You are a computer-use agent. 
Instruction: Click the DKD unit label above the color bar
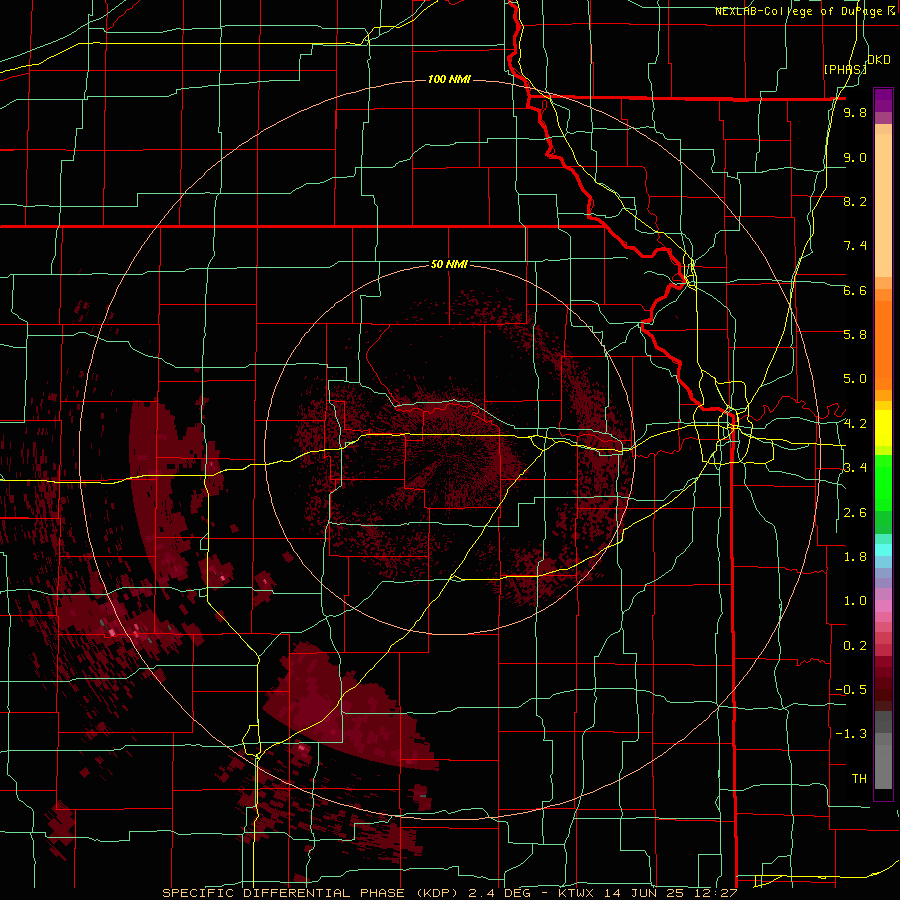(879, 60)
